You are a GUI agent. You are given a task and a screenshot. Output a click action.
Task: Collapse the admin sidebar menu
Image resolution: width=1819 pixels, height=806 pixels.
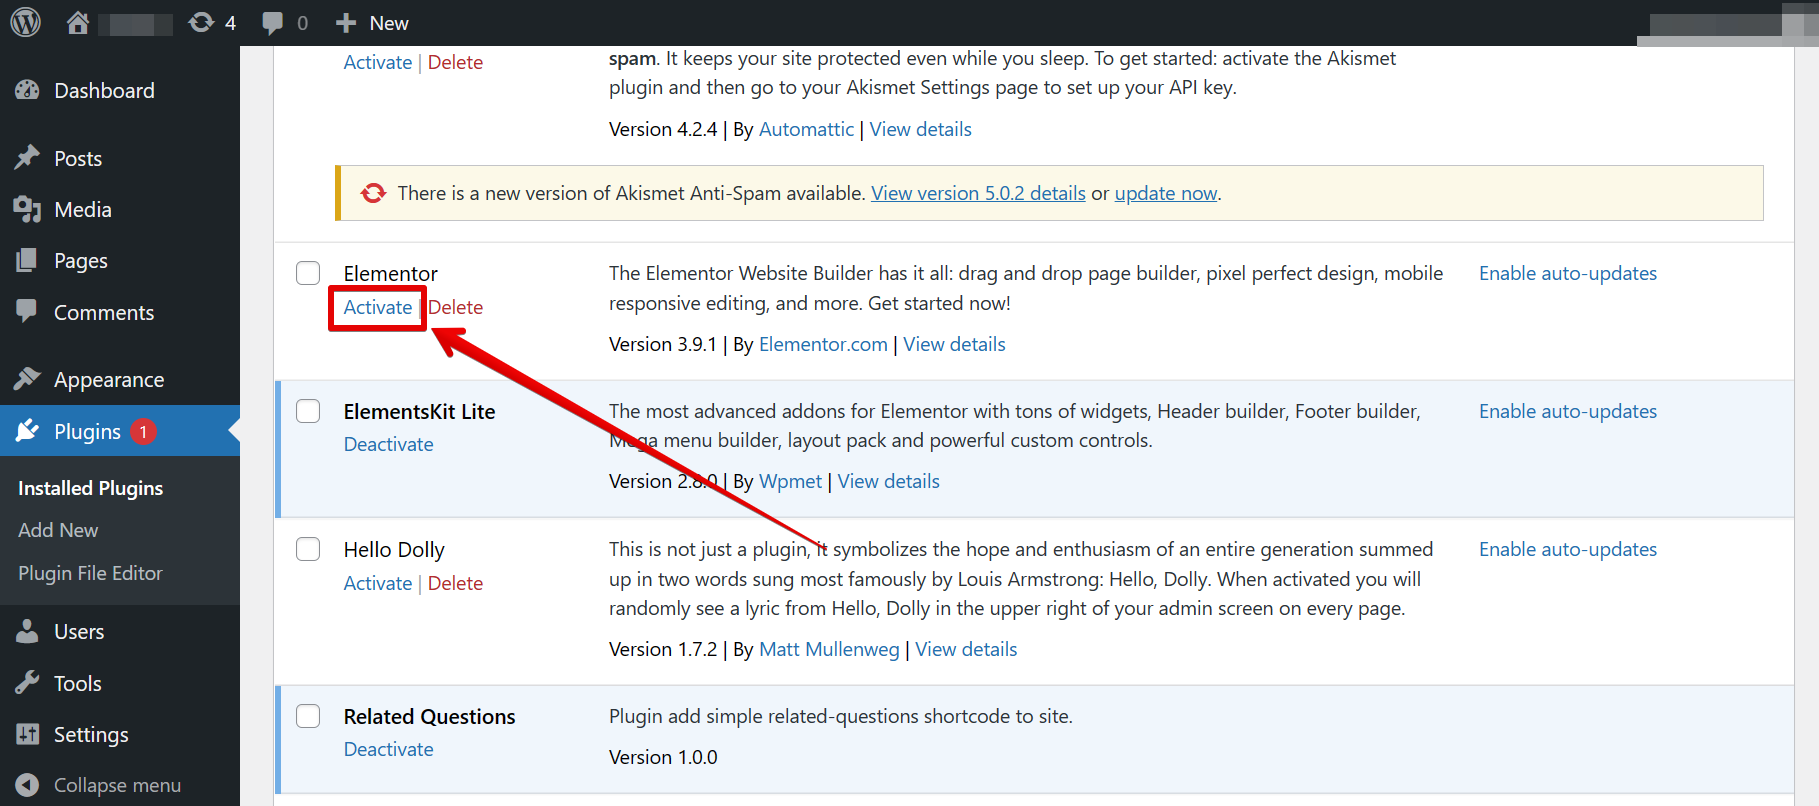(x=116, y=785)
